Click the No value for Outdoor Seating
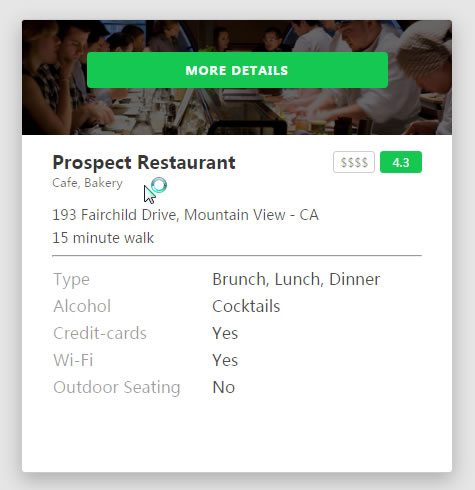The image size is (475, 490). (224, 387)
